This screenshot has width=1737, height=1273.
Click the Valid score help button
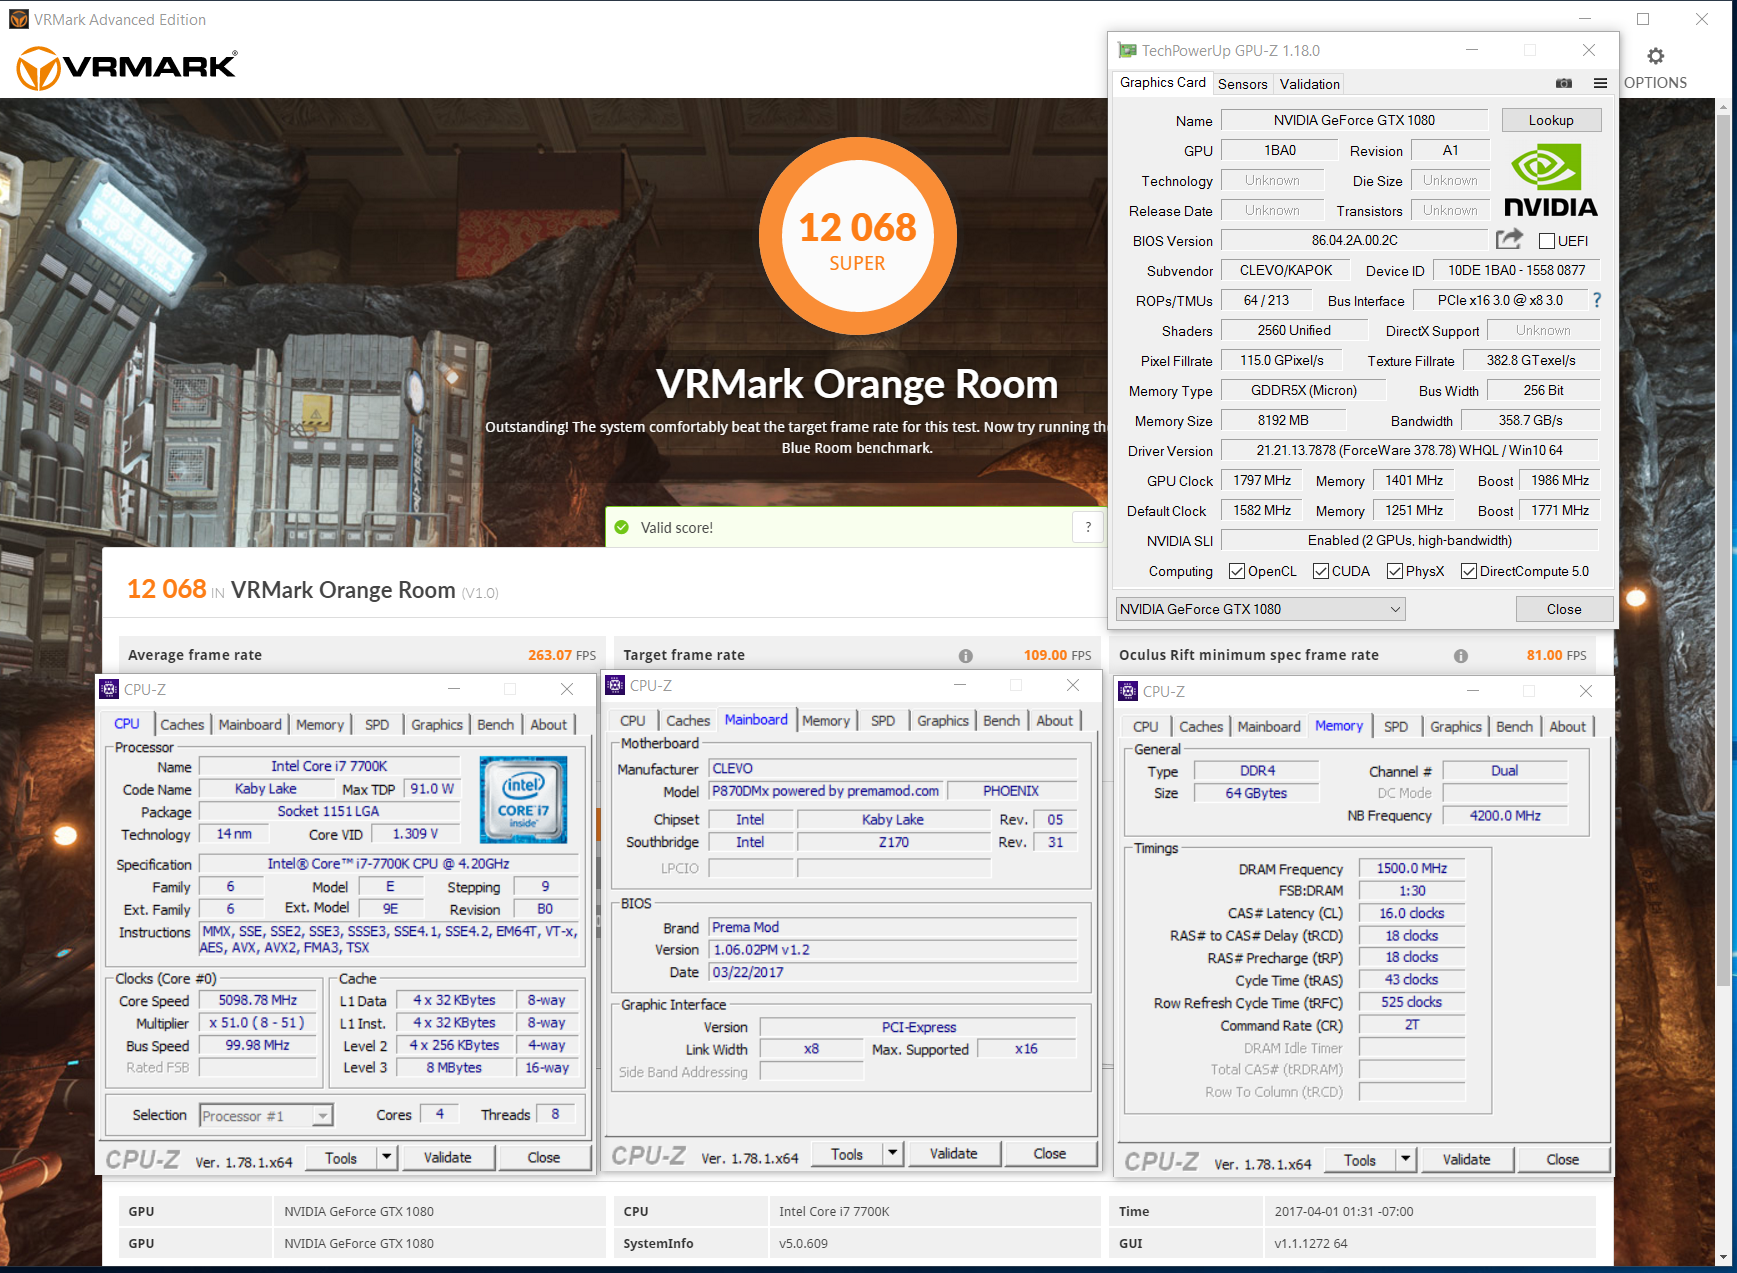click(1088, 527)
